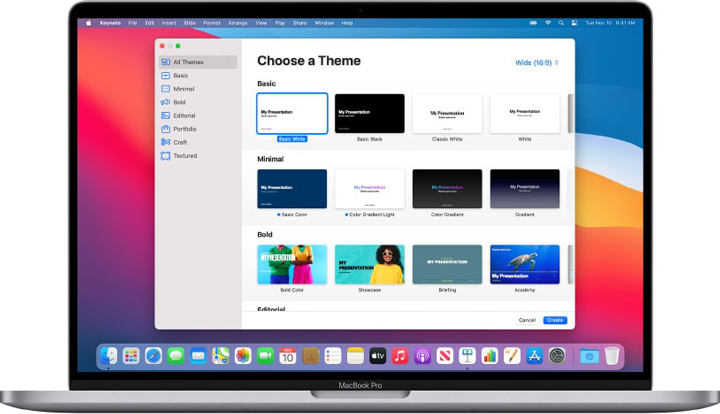The width and height of the screenshot is (720, 414).
Task: Choose the Basic White theme thumbnail
Action: (x=292, y=113)
